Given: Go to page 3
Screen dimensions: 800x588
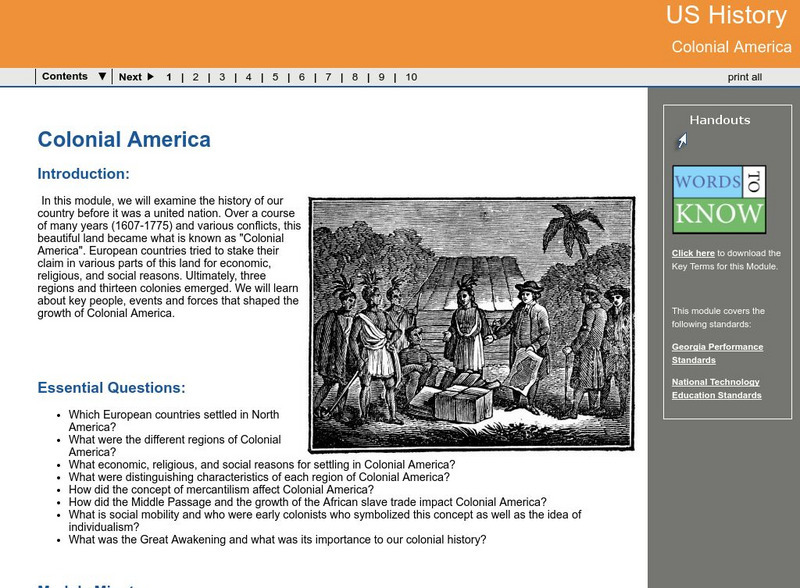Looking at the screenshot, I should (222, 77).
